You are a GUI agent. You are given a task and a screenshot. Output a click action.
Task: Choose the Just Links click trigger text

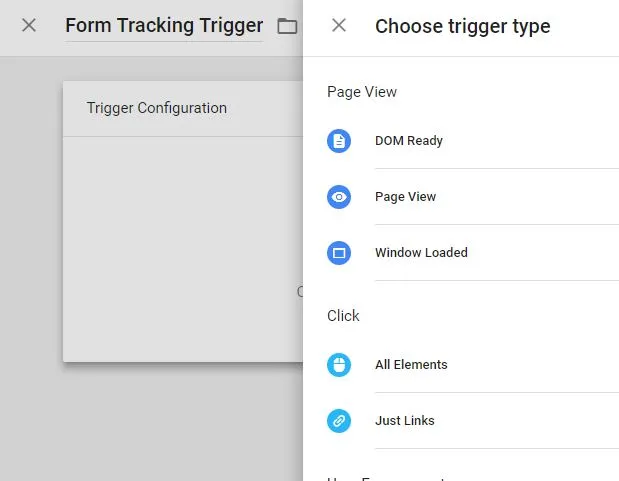click(x=405, y=421)
